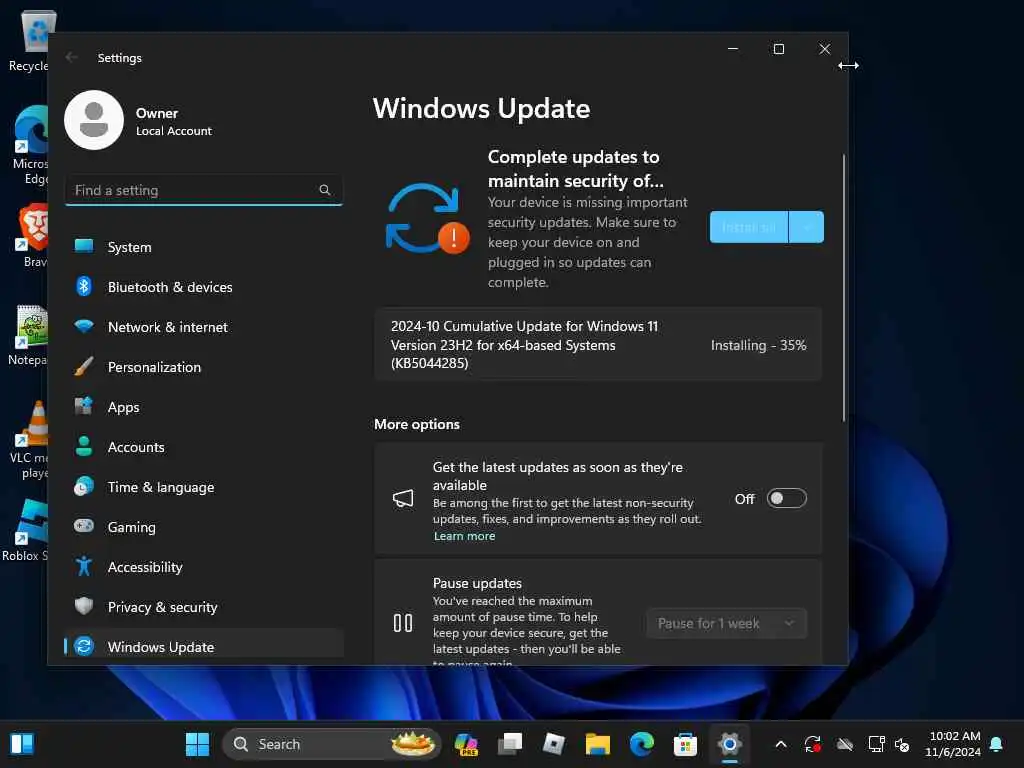Select the Brave desktop shortcut
Viewport: 1024px width, 768px height.
pos(33,236)
